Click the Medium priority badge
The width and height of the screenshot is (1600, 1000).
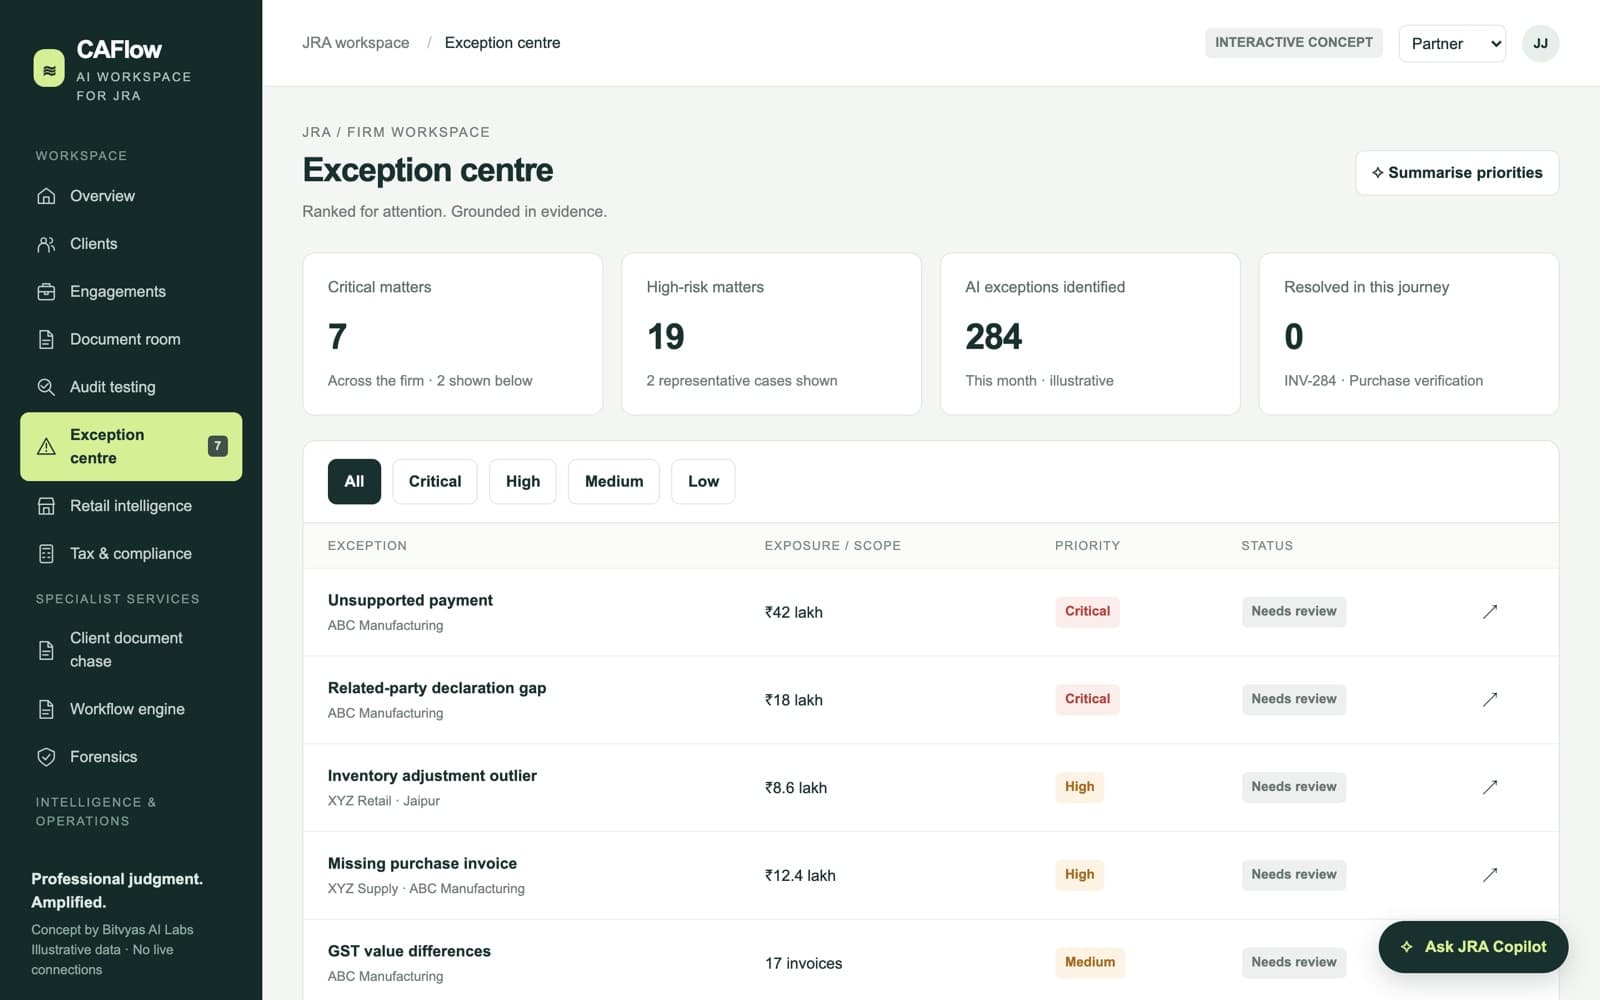tap(1090, 962)
